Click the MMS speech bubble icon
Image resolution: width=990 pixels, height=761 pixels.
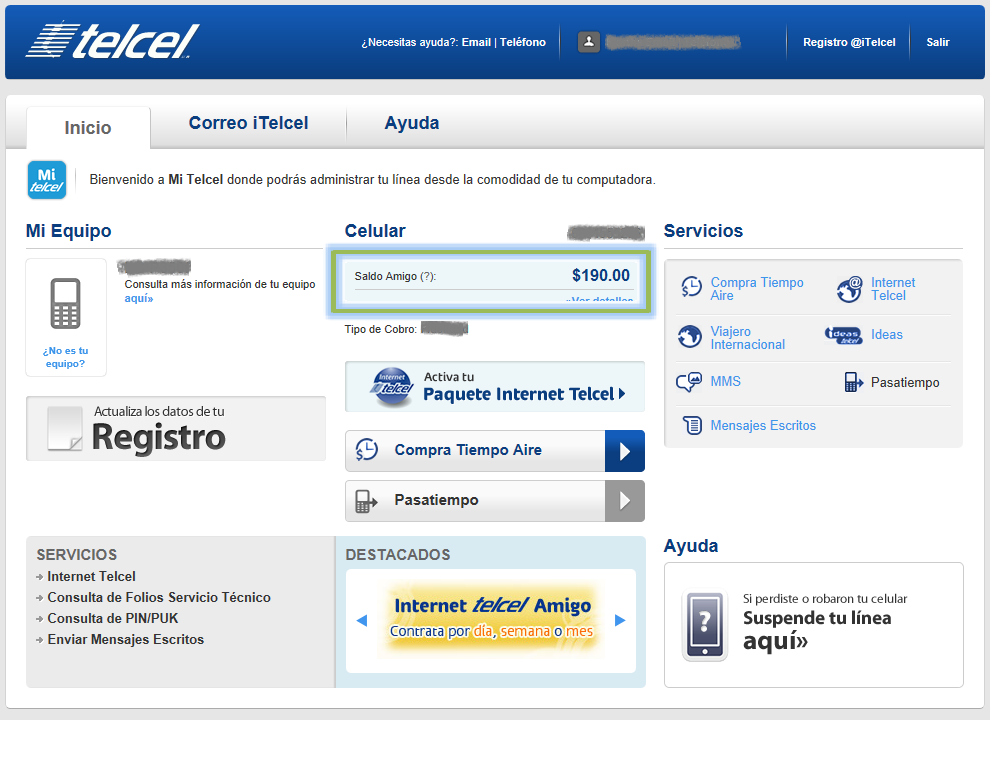point(689,382)
